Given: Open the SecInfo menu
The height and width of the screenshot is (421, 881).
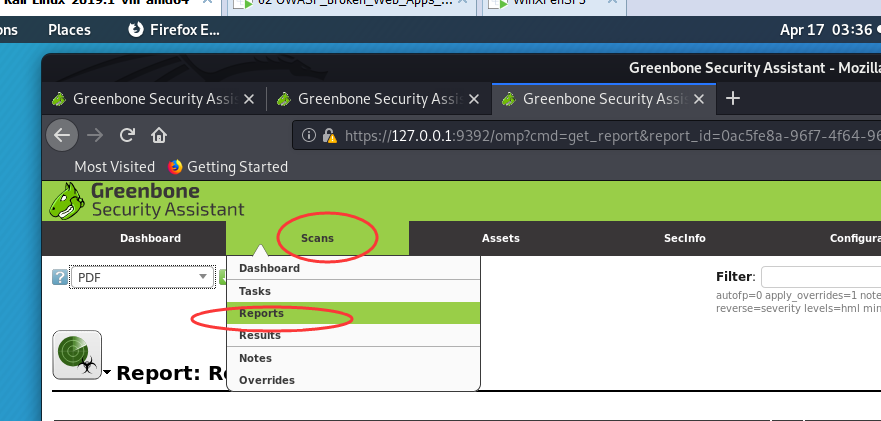Looking at the screenshot, I should point(684,238).
